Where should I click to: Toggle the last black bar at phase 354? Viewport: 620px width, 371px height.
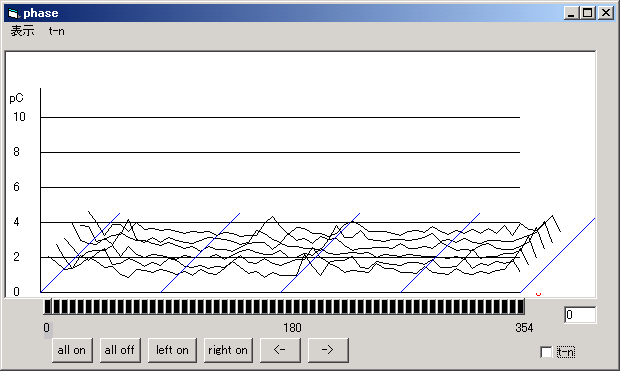pyautogui.click(x=521, y=307)
